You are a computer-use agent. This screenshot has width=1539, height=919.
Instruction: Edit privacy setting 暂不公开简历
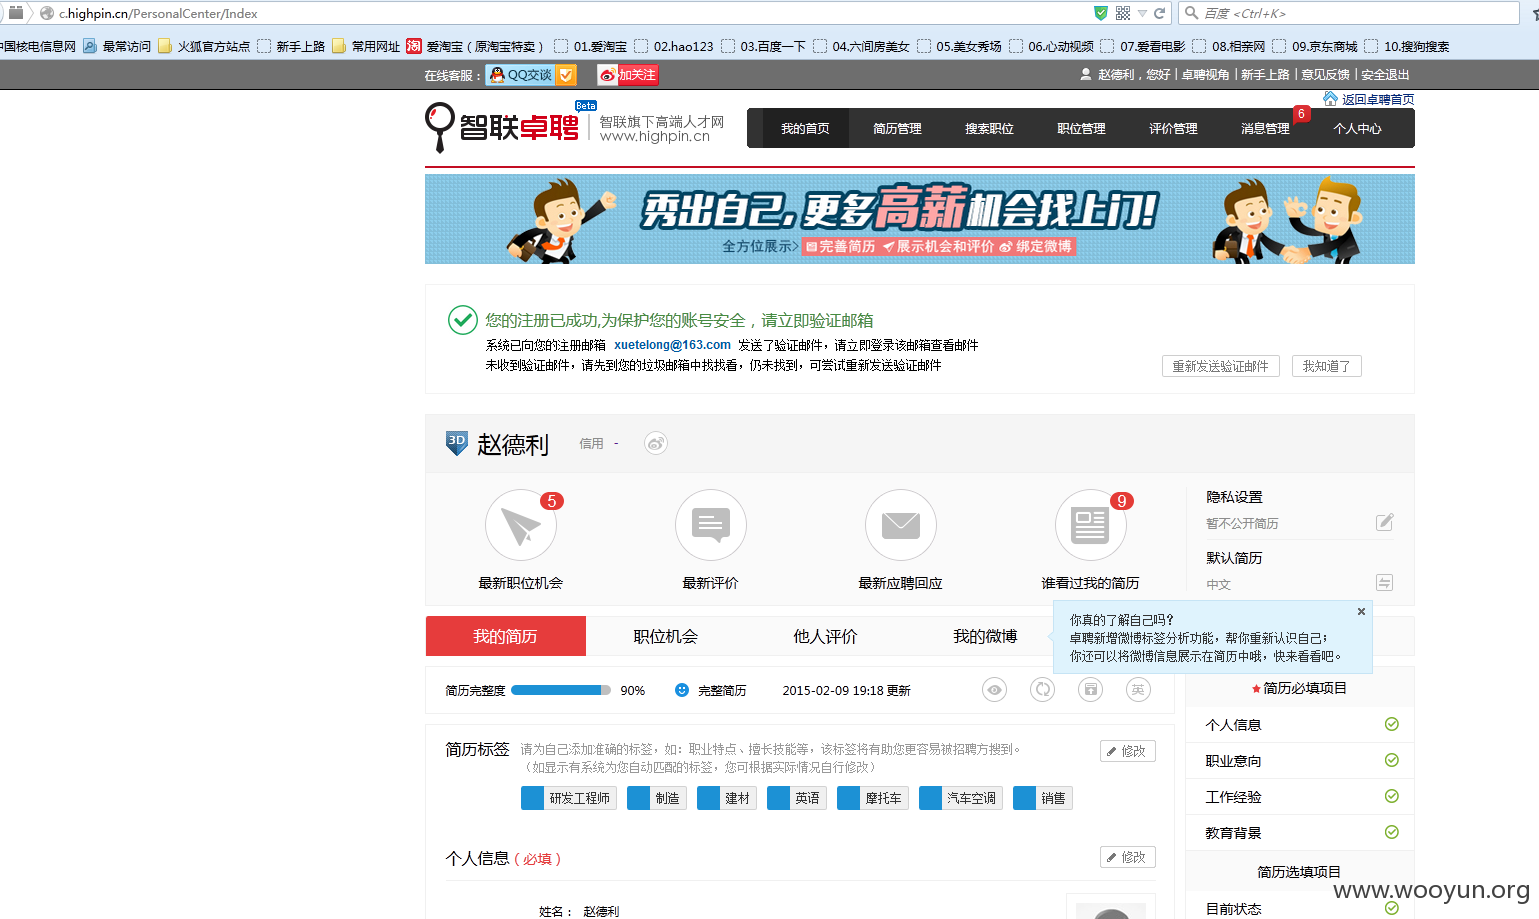click(x=1385, y=522)
